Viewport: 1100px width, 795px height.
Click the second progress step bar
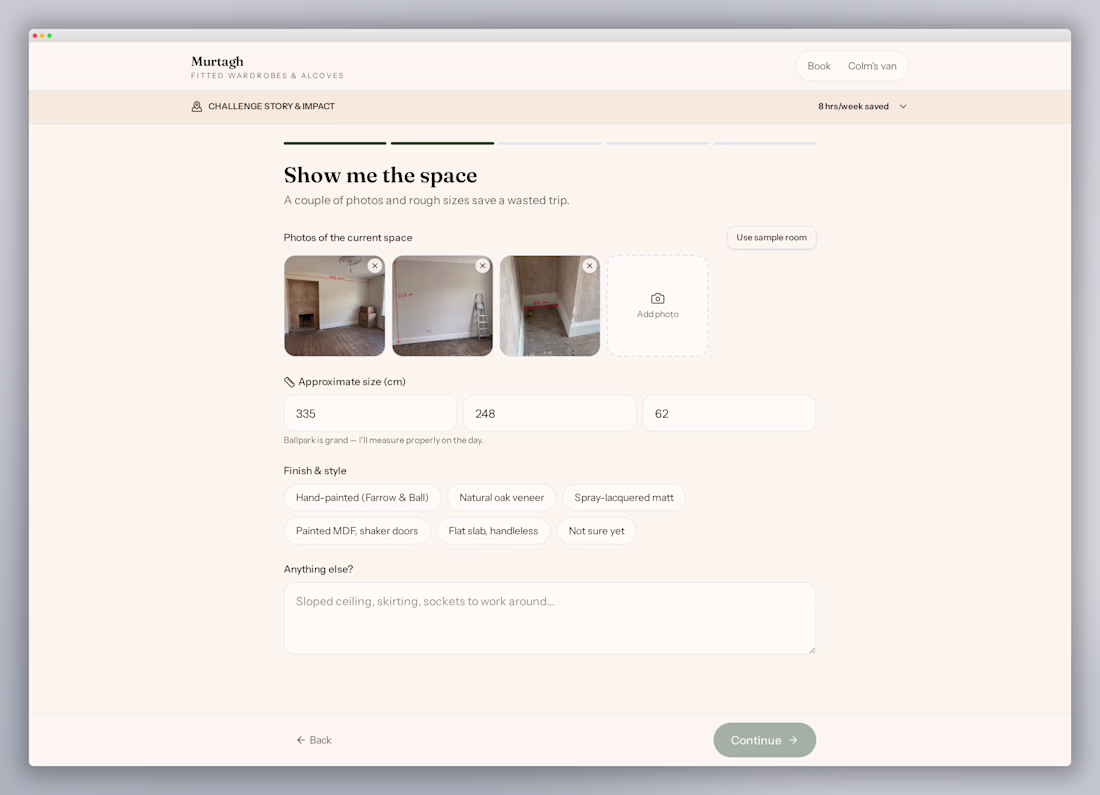click(443, 143)
